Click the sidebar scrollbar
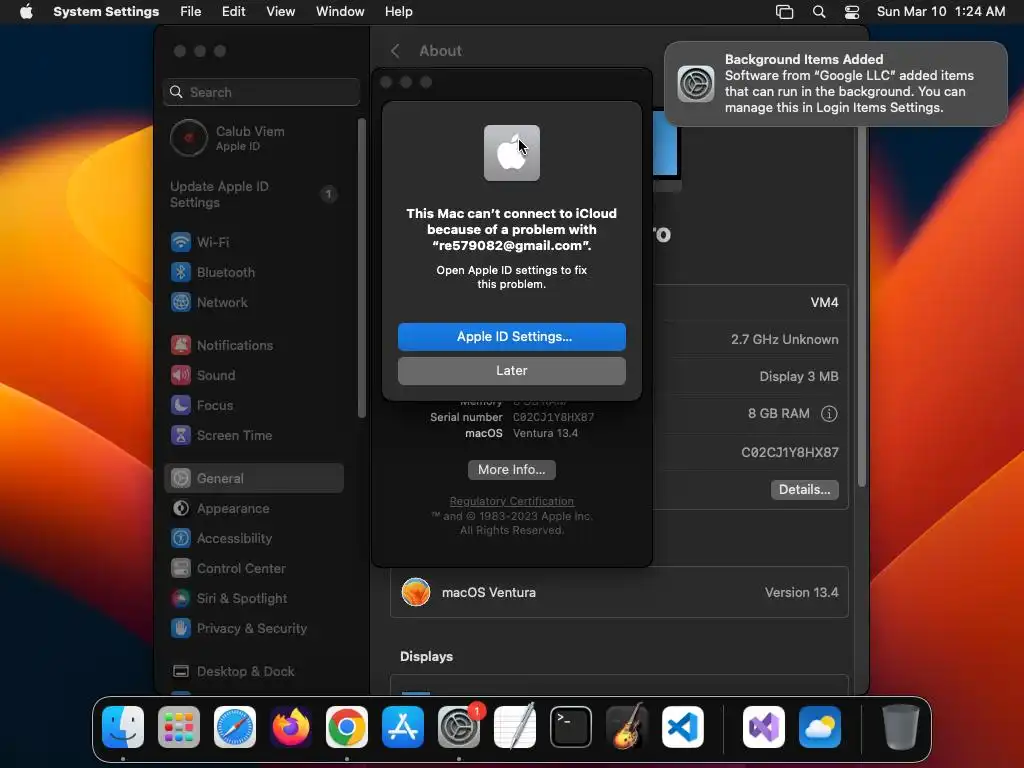Viewport: 1024px width, 768px height. pos(362,268)
